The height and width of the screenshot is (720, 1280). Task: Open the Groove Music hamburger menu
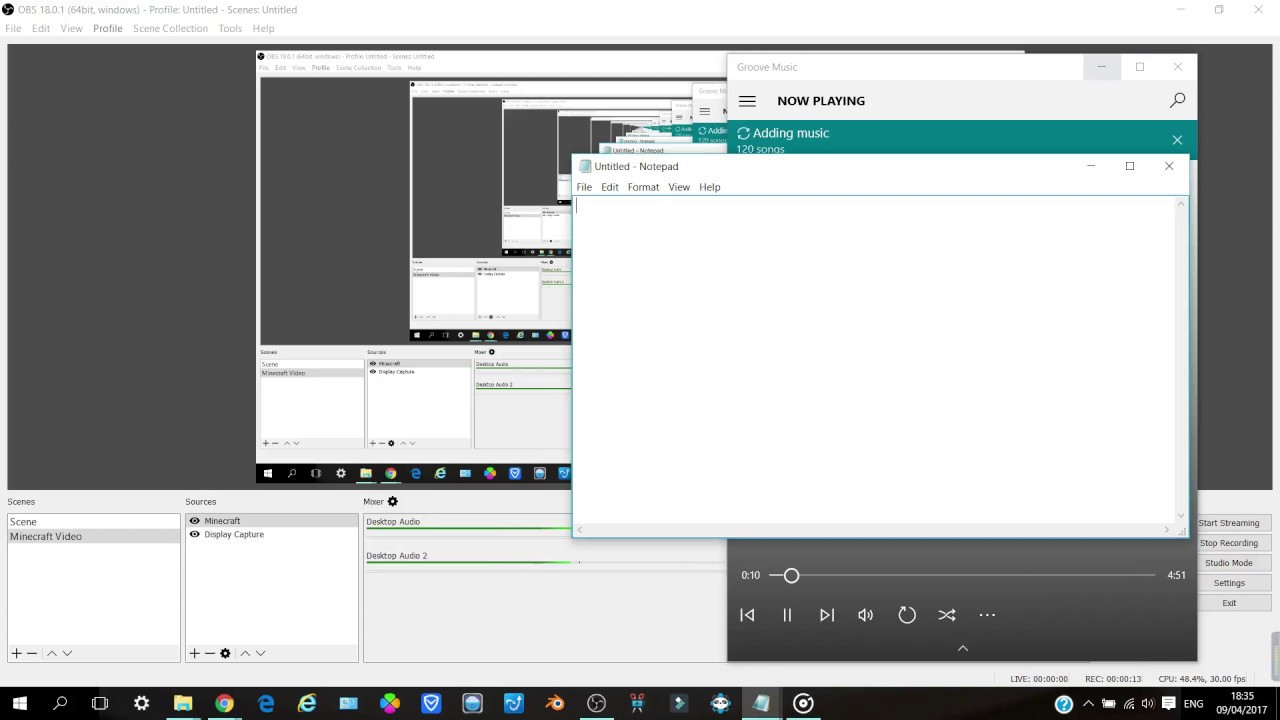pyautogui.click(x=747, y=101)
